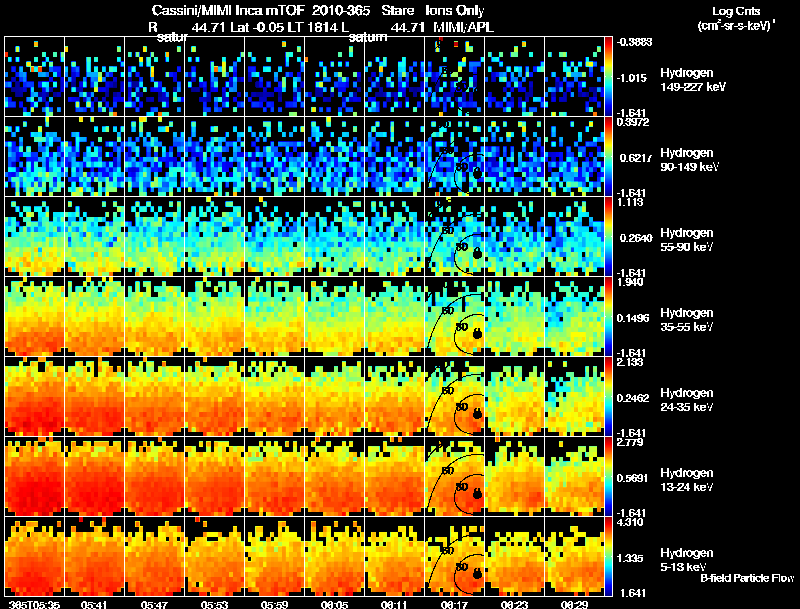Click the -0.3883 color scale maximum

634,42
